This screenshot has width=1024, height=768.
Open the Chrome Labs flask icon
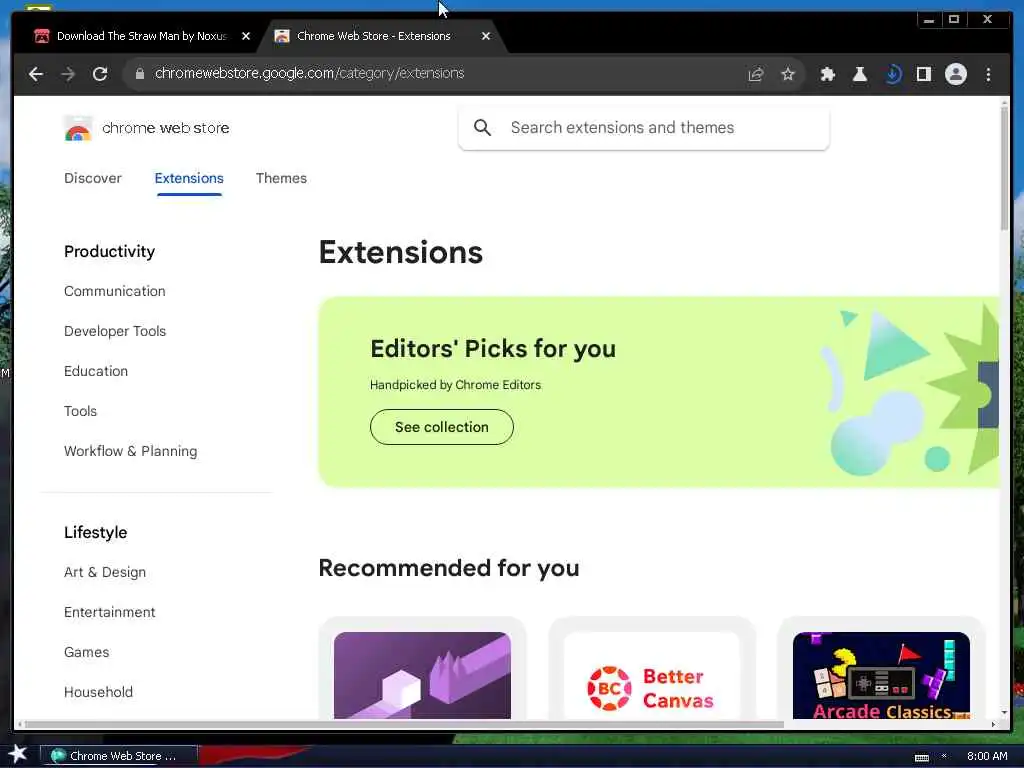tap(859, 74)
